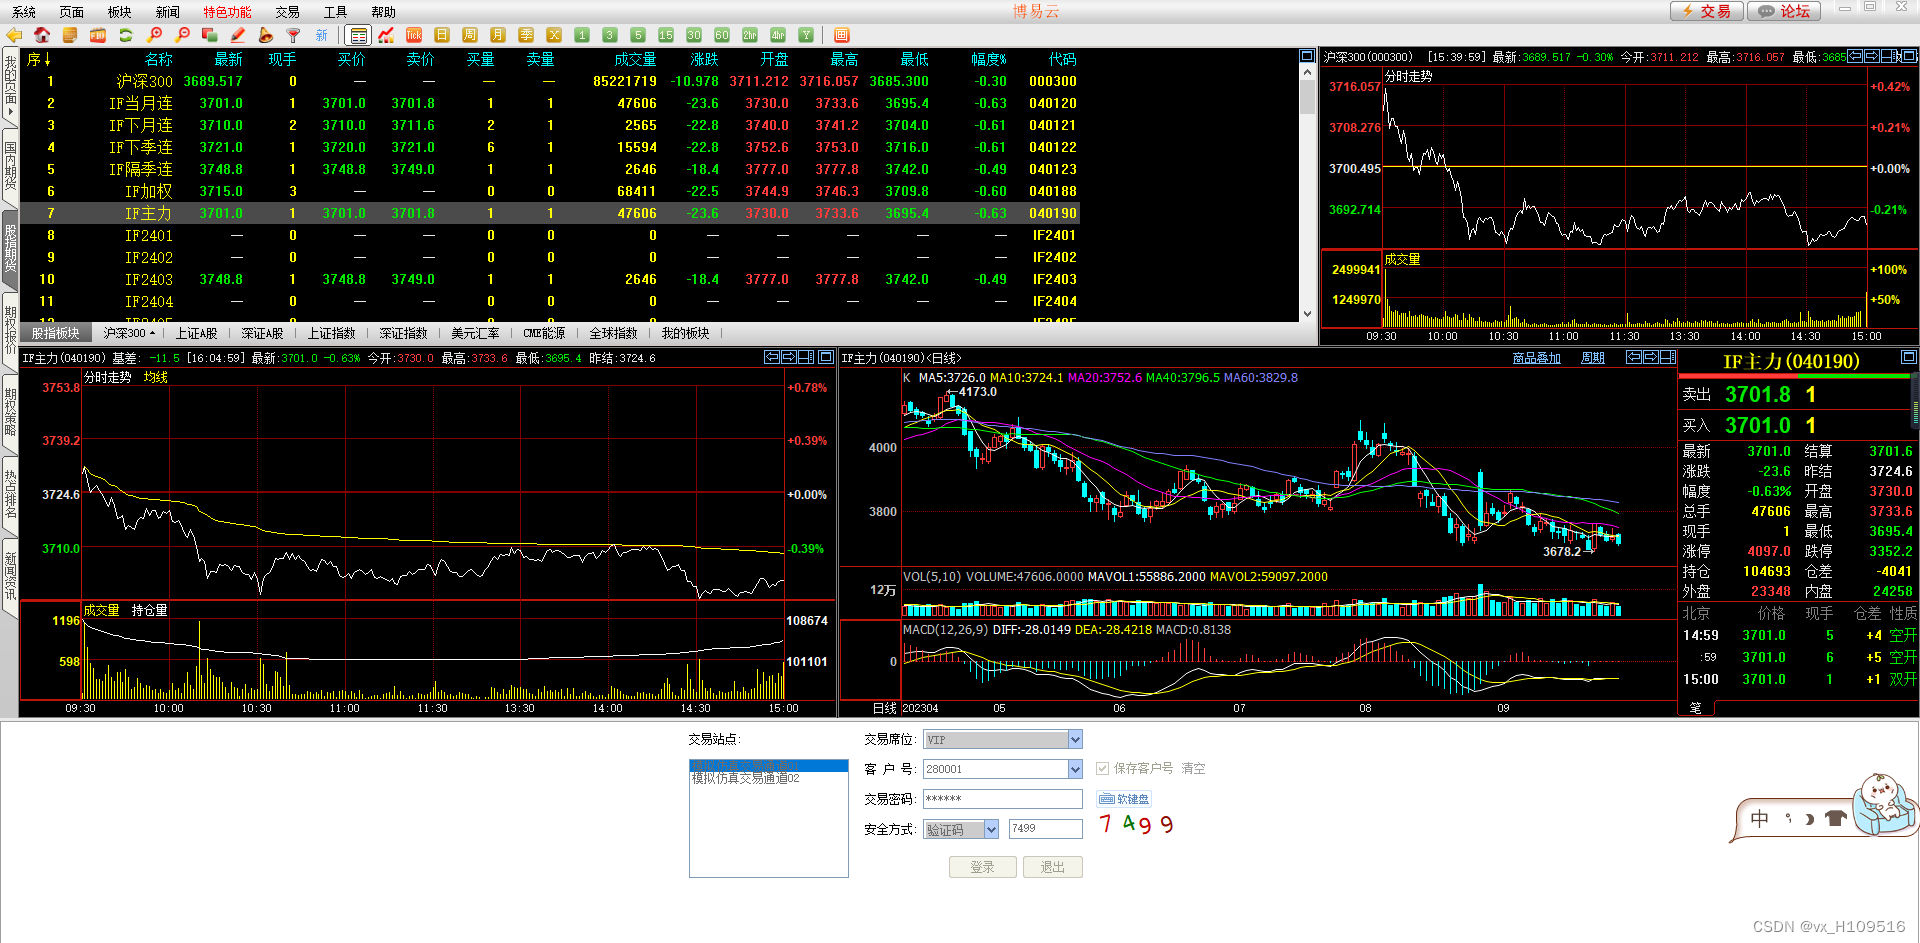Switch to the 我的板块 tab
The width and height of the screenshot is (1920, 943).
point(685,333)
